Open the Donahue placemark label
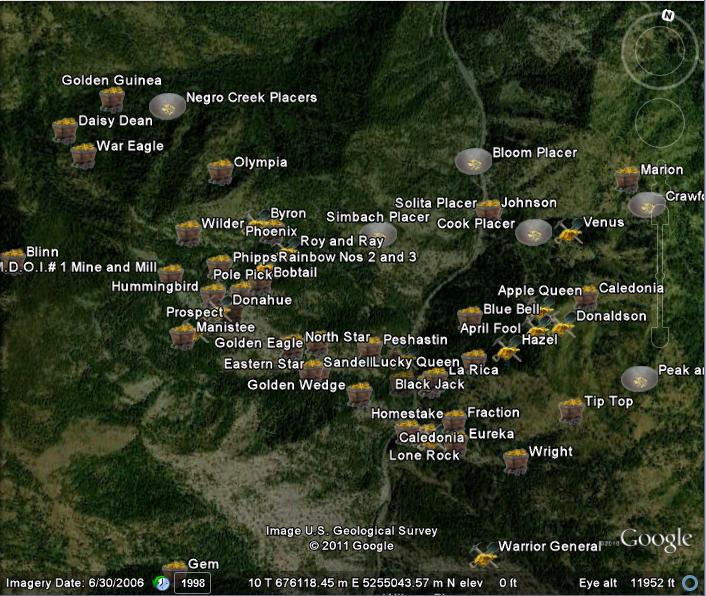 262,300
